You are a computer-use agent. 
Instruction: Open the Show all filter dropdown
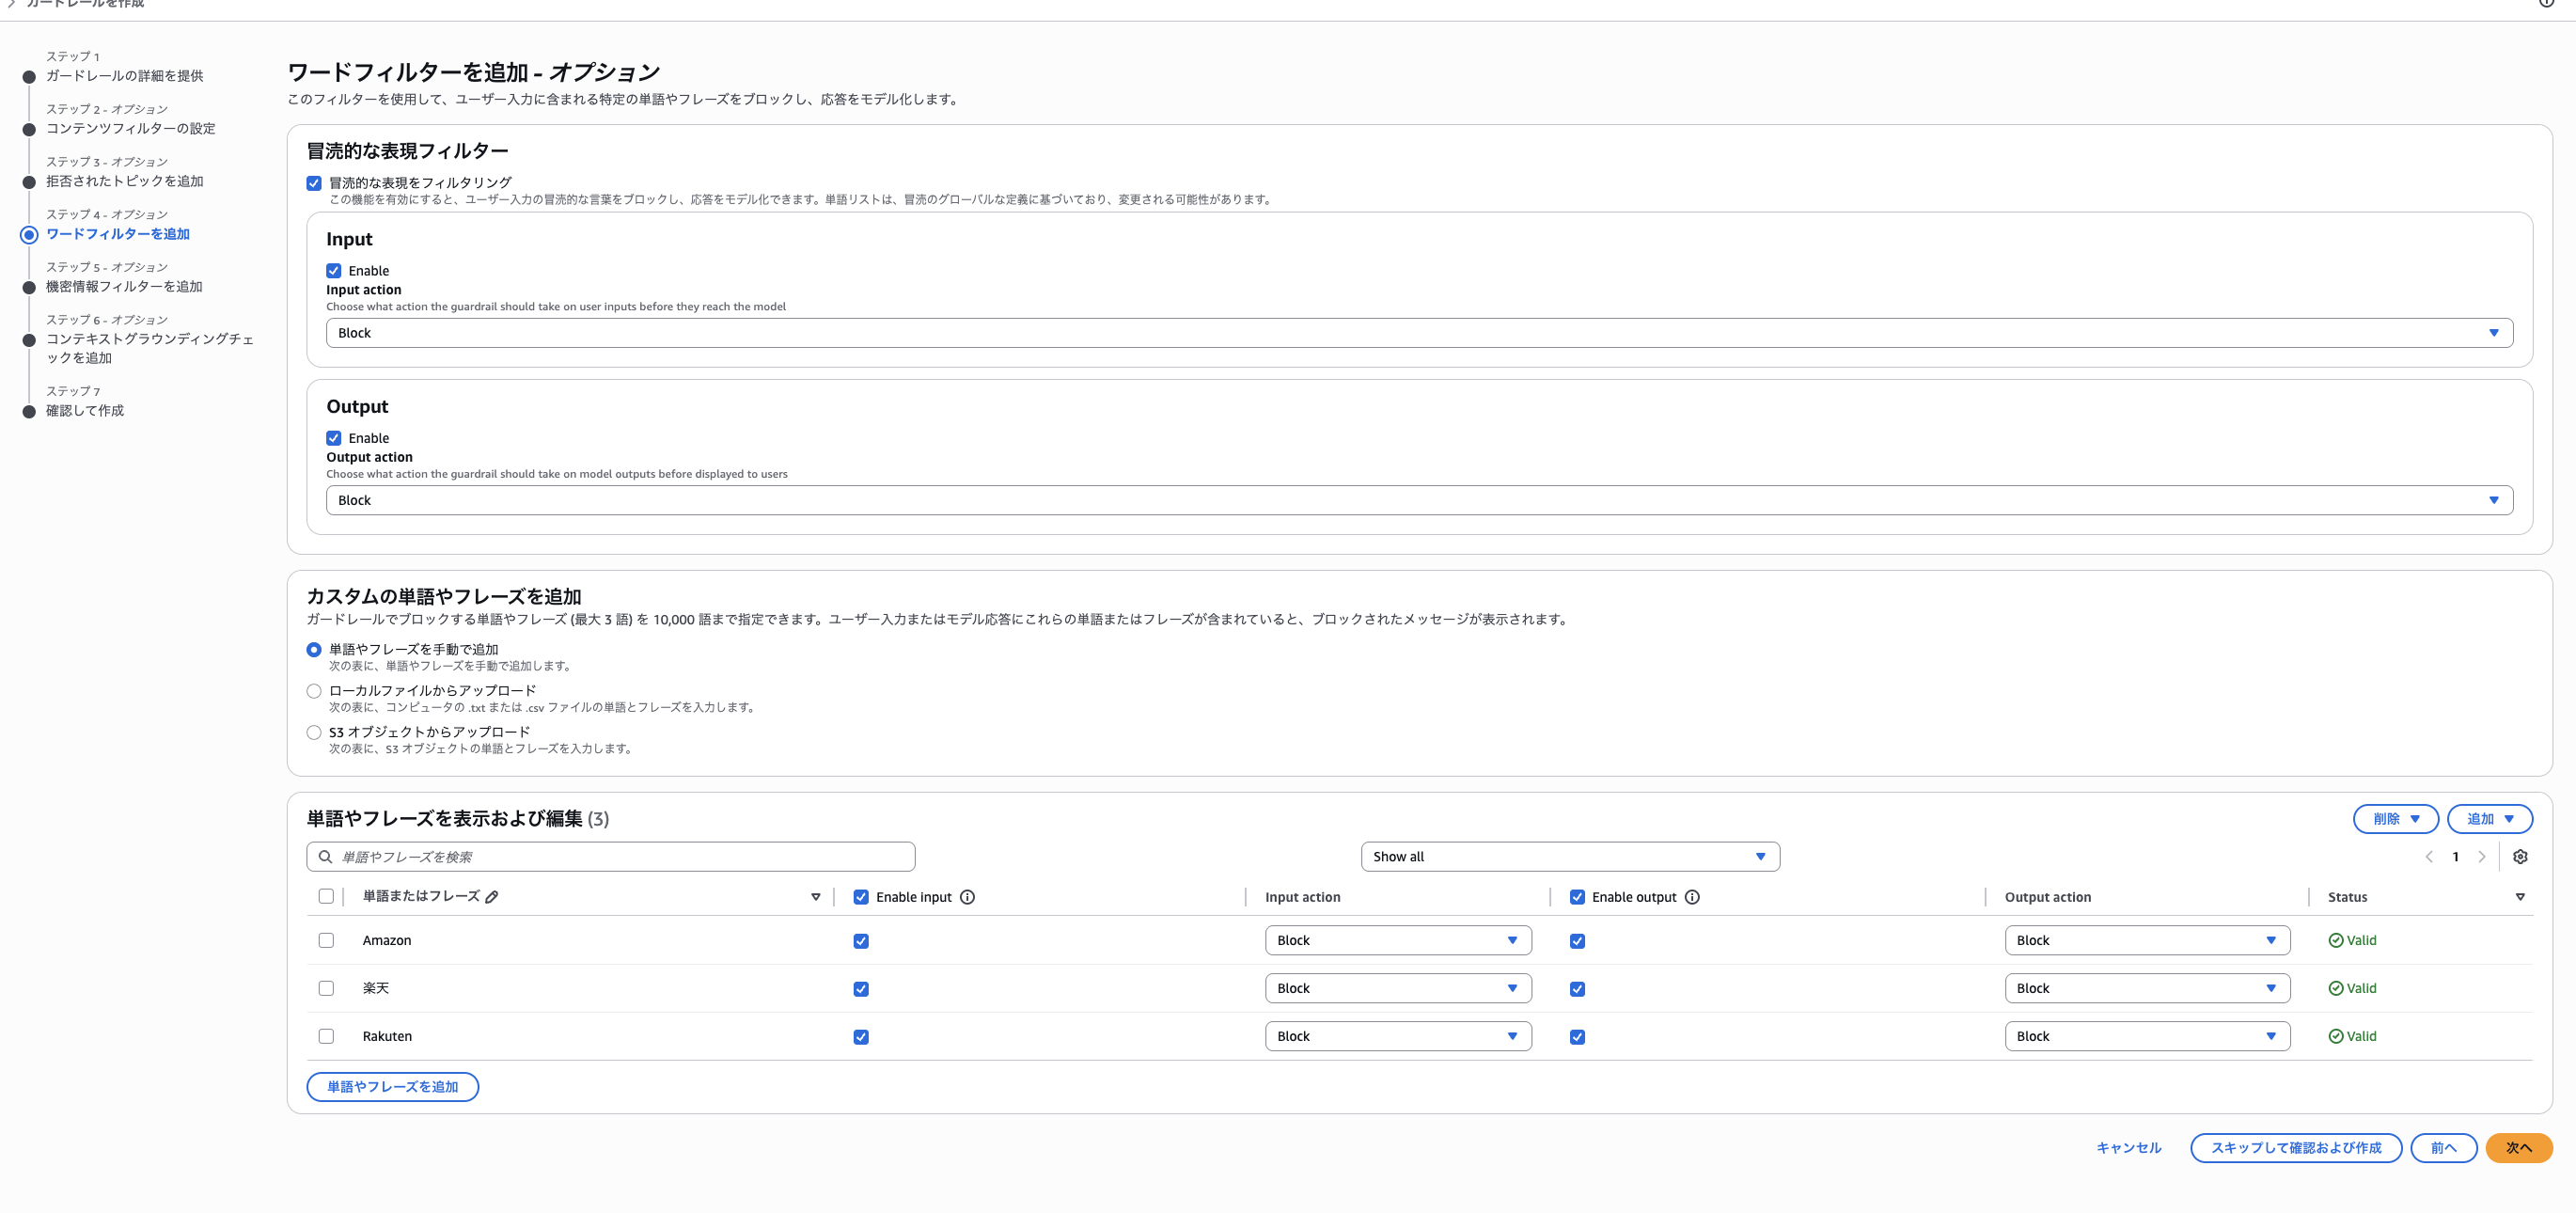click(1568, 856)
